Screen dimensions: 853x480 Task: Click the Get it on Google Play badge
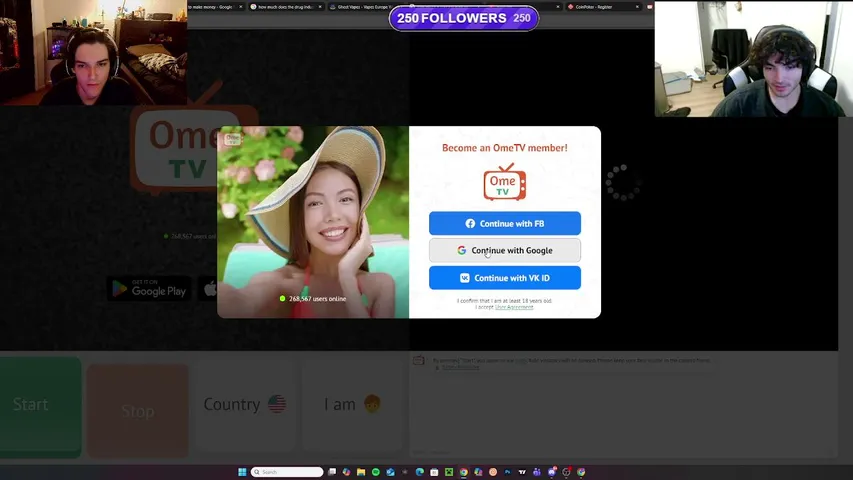tap(149, 288)
